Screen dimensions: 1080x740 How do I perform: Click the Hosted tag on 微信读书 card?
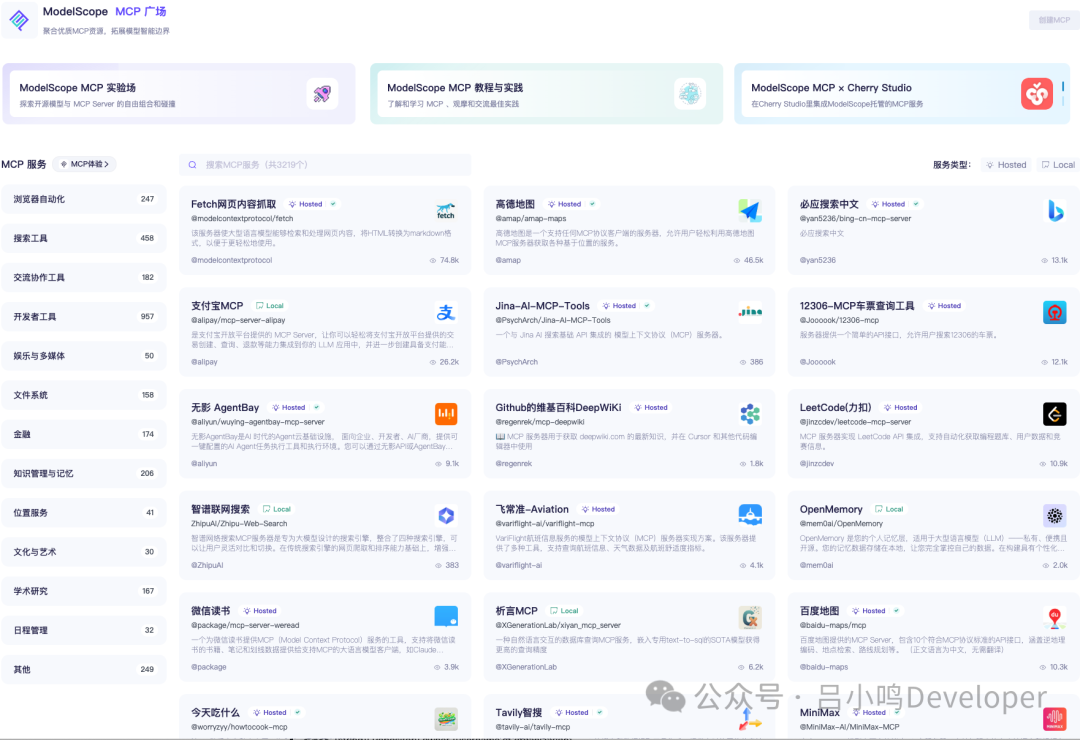click(260, 610)
